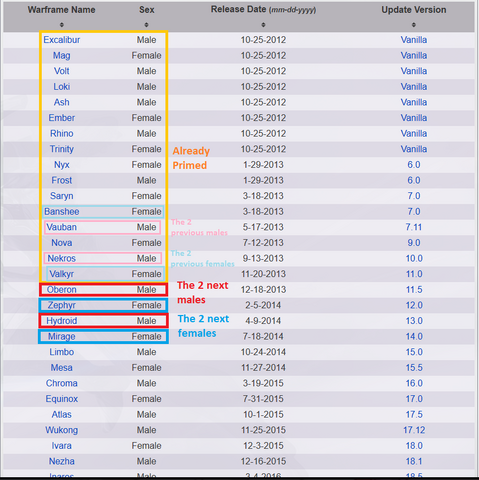Sort table by Update Version column arrows
The height and width of the screenshot is (480, 479).
tap(414, 25)
